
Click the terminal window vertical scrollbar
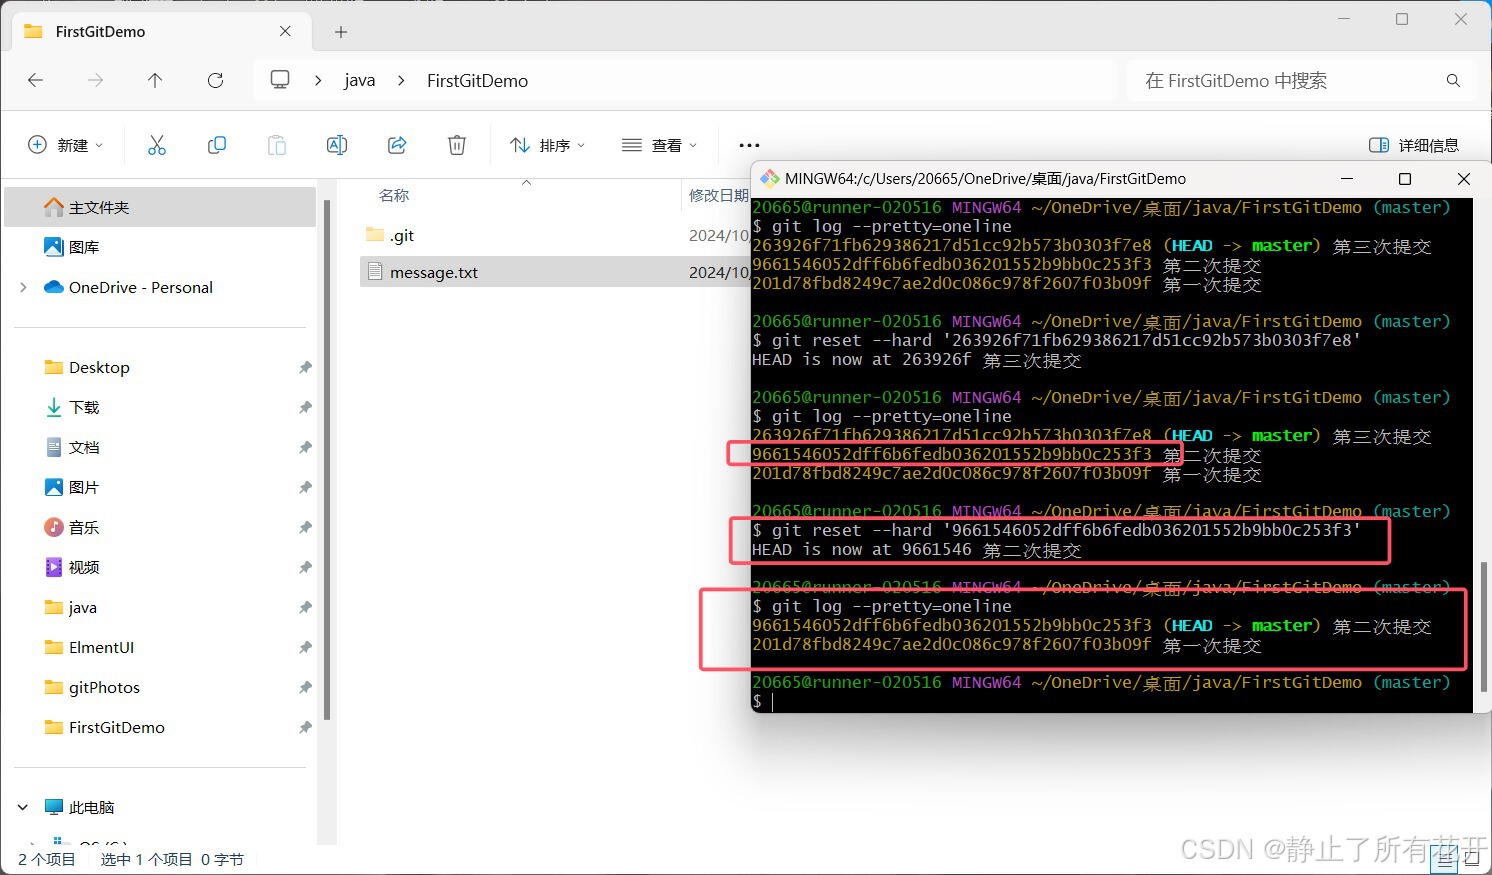pos(1484,625)
